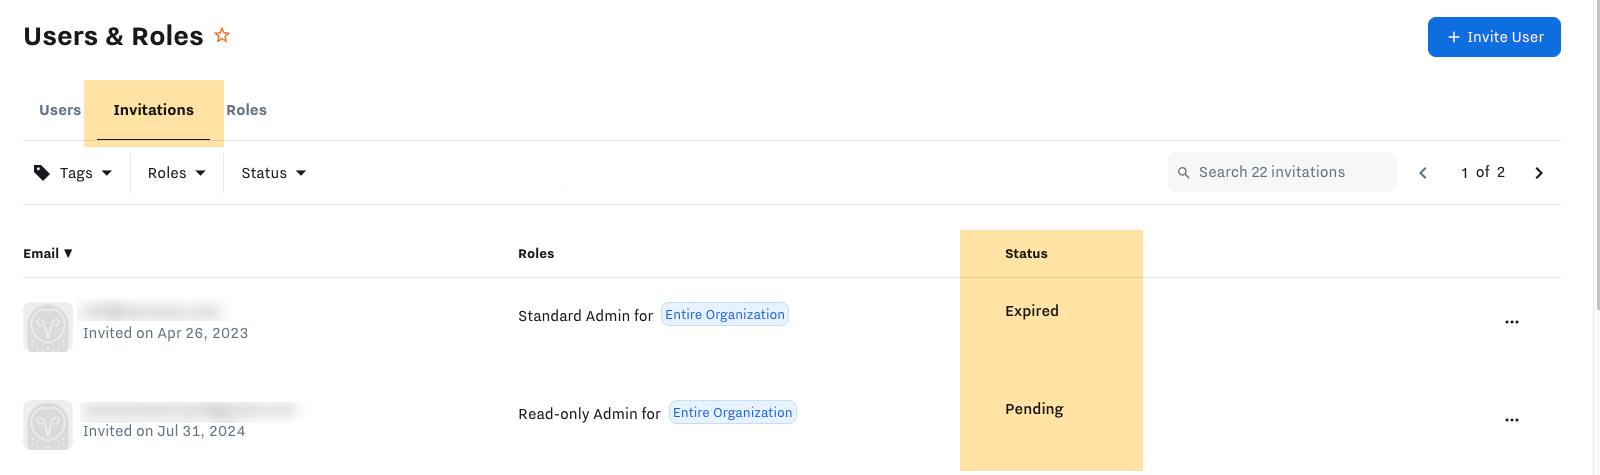Click the favorite star next to Users & Roles

point(222,36)
